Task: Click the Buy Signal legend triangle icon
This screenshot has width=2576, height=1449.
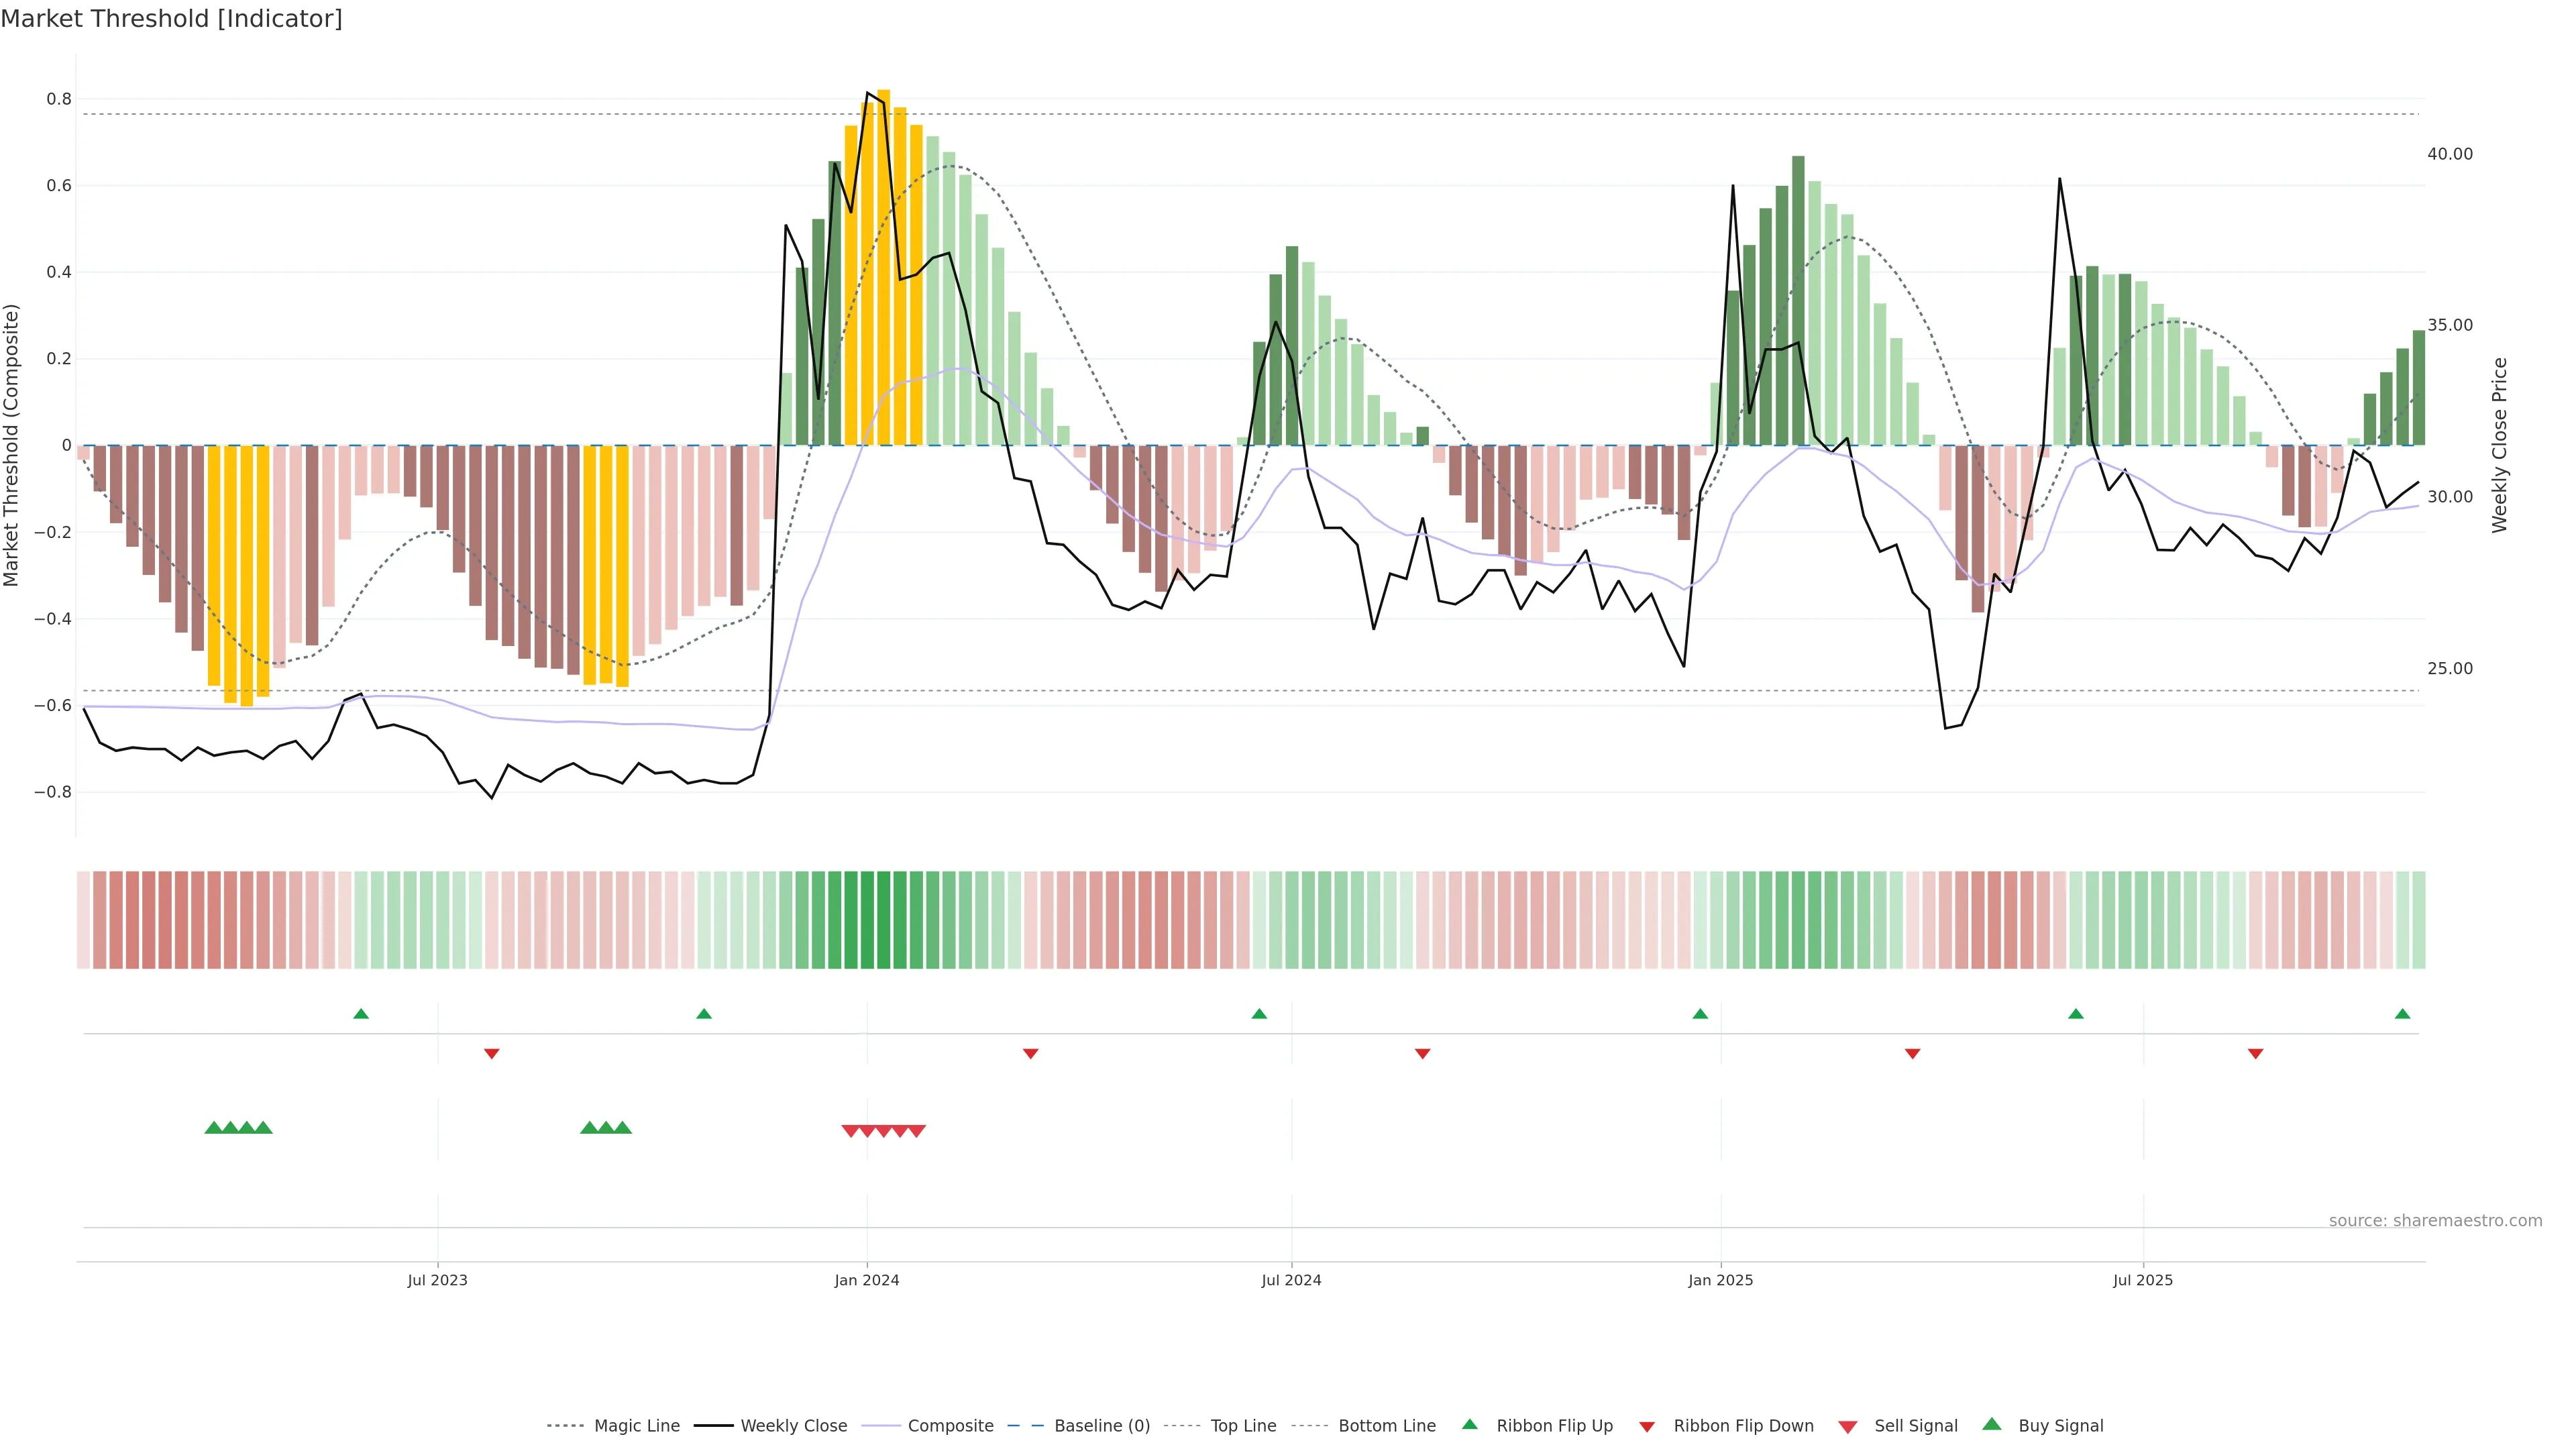Action: coord(1992,1424)
